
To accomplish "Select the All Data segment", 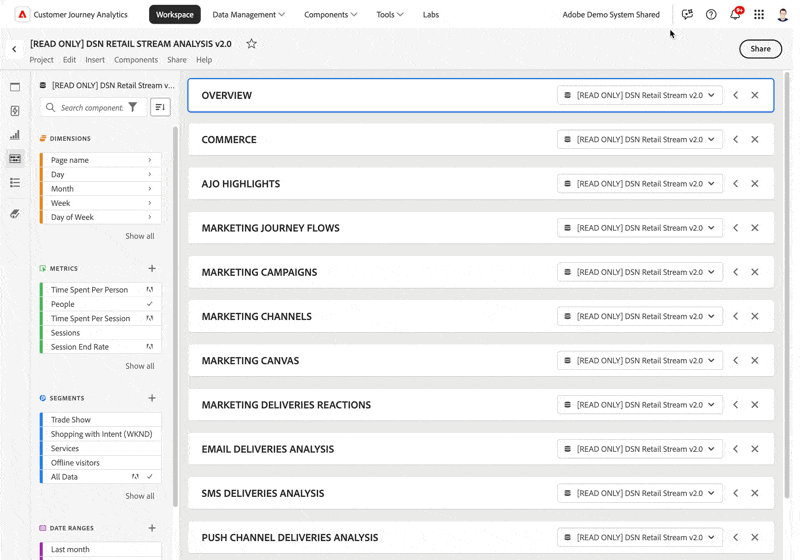I will (101, 477).
